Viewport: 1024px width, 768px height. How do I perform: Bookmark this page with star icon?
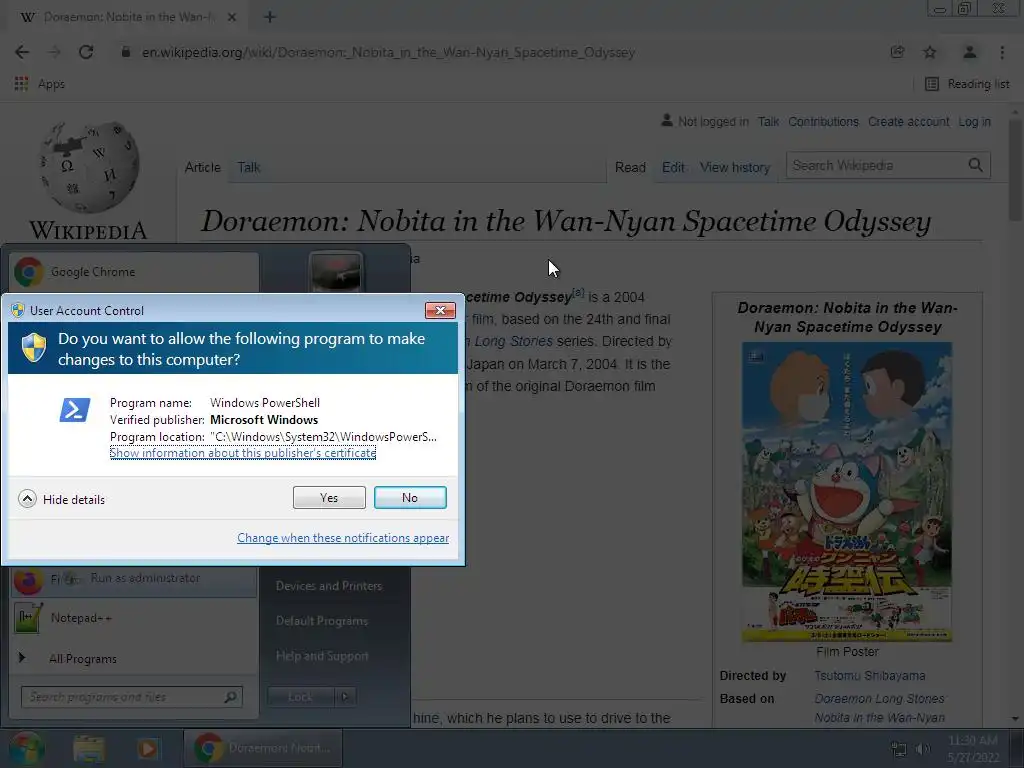click(x=930, y=52)
